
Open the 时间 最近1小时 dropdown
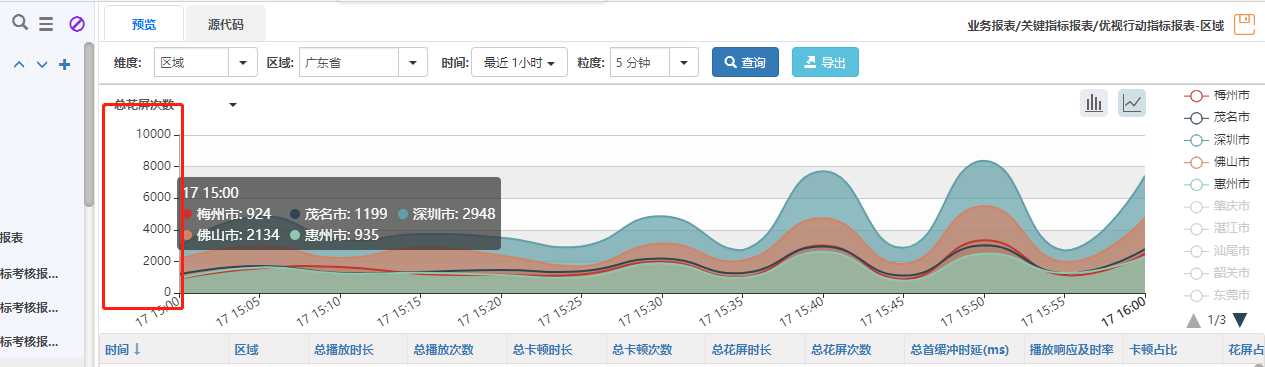(x=519, y=63)
